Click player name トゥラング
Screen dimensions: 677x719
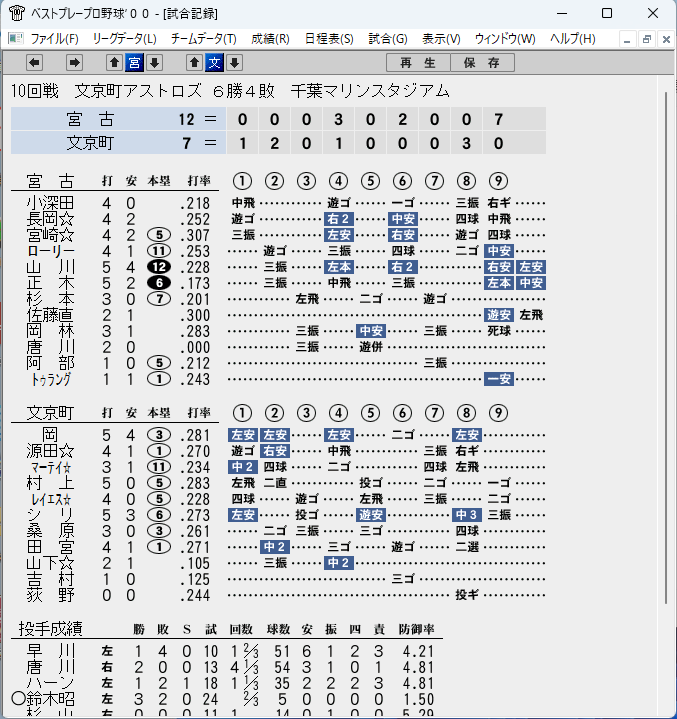point(51,380)
